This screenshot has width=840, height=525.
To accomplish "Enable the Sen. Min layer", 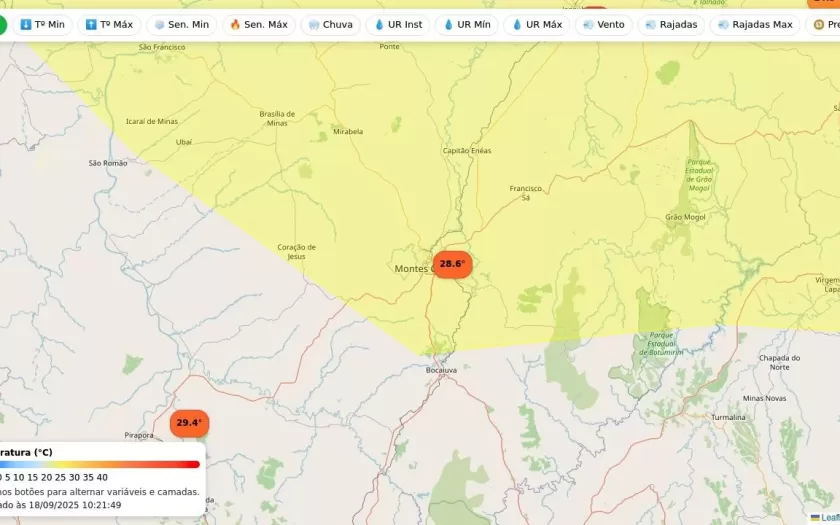I will [181, 25].
